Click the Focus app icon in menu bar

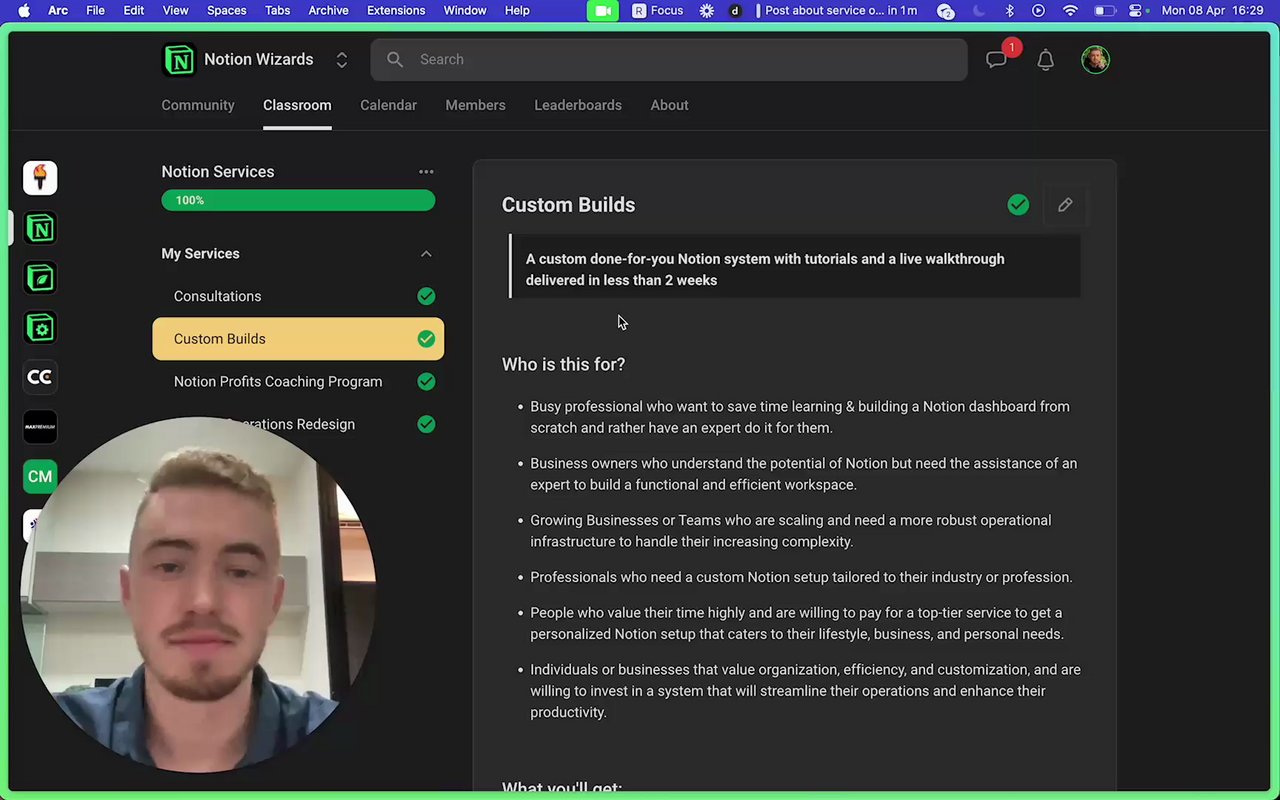tap(658, 11)
